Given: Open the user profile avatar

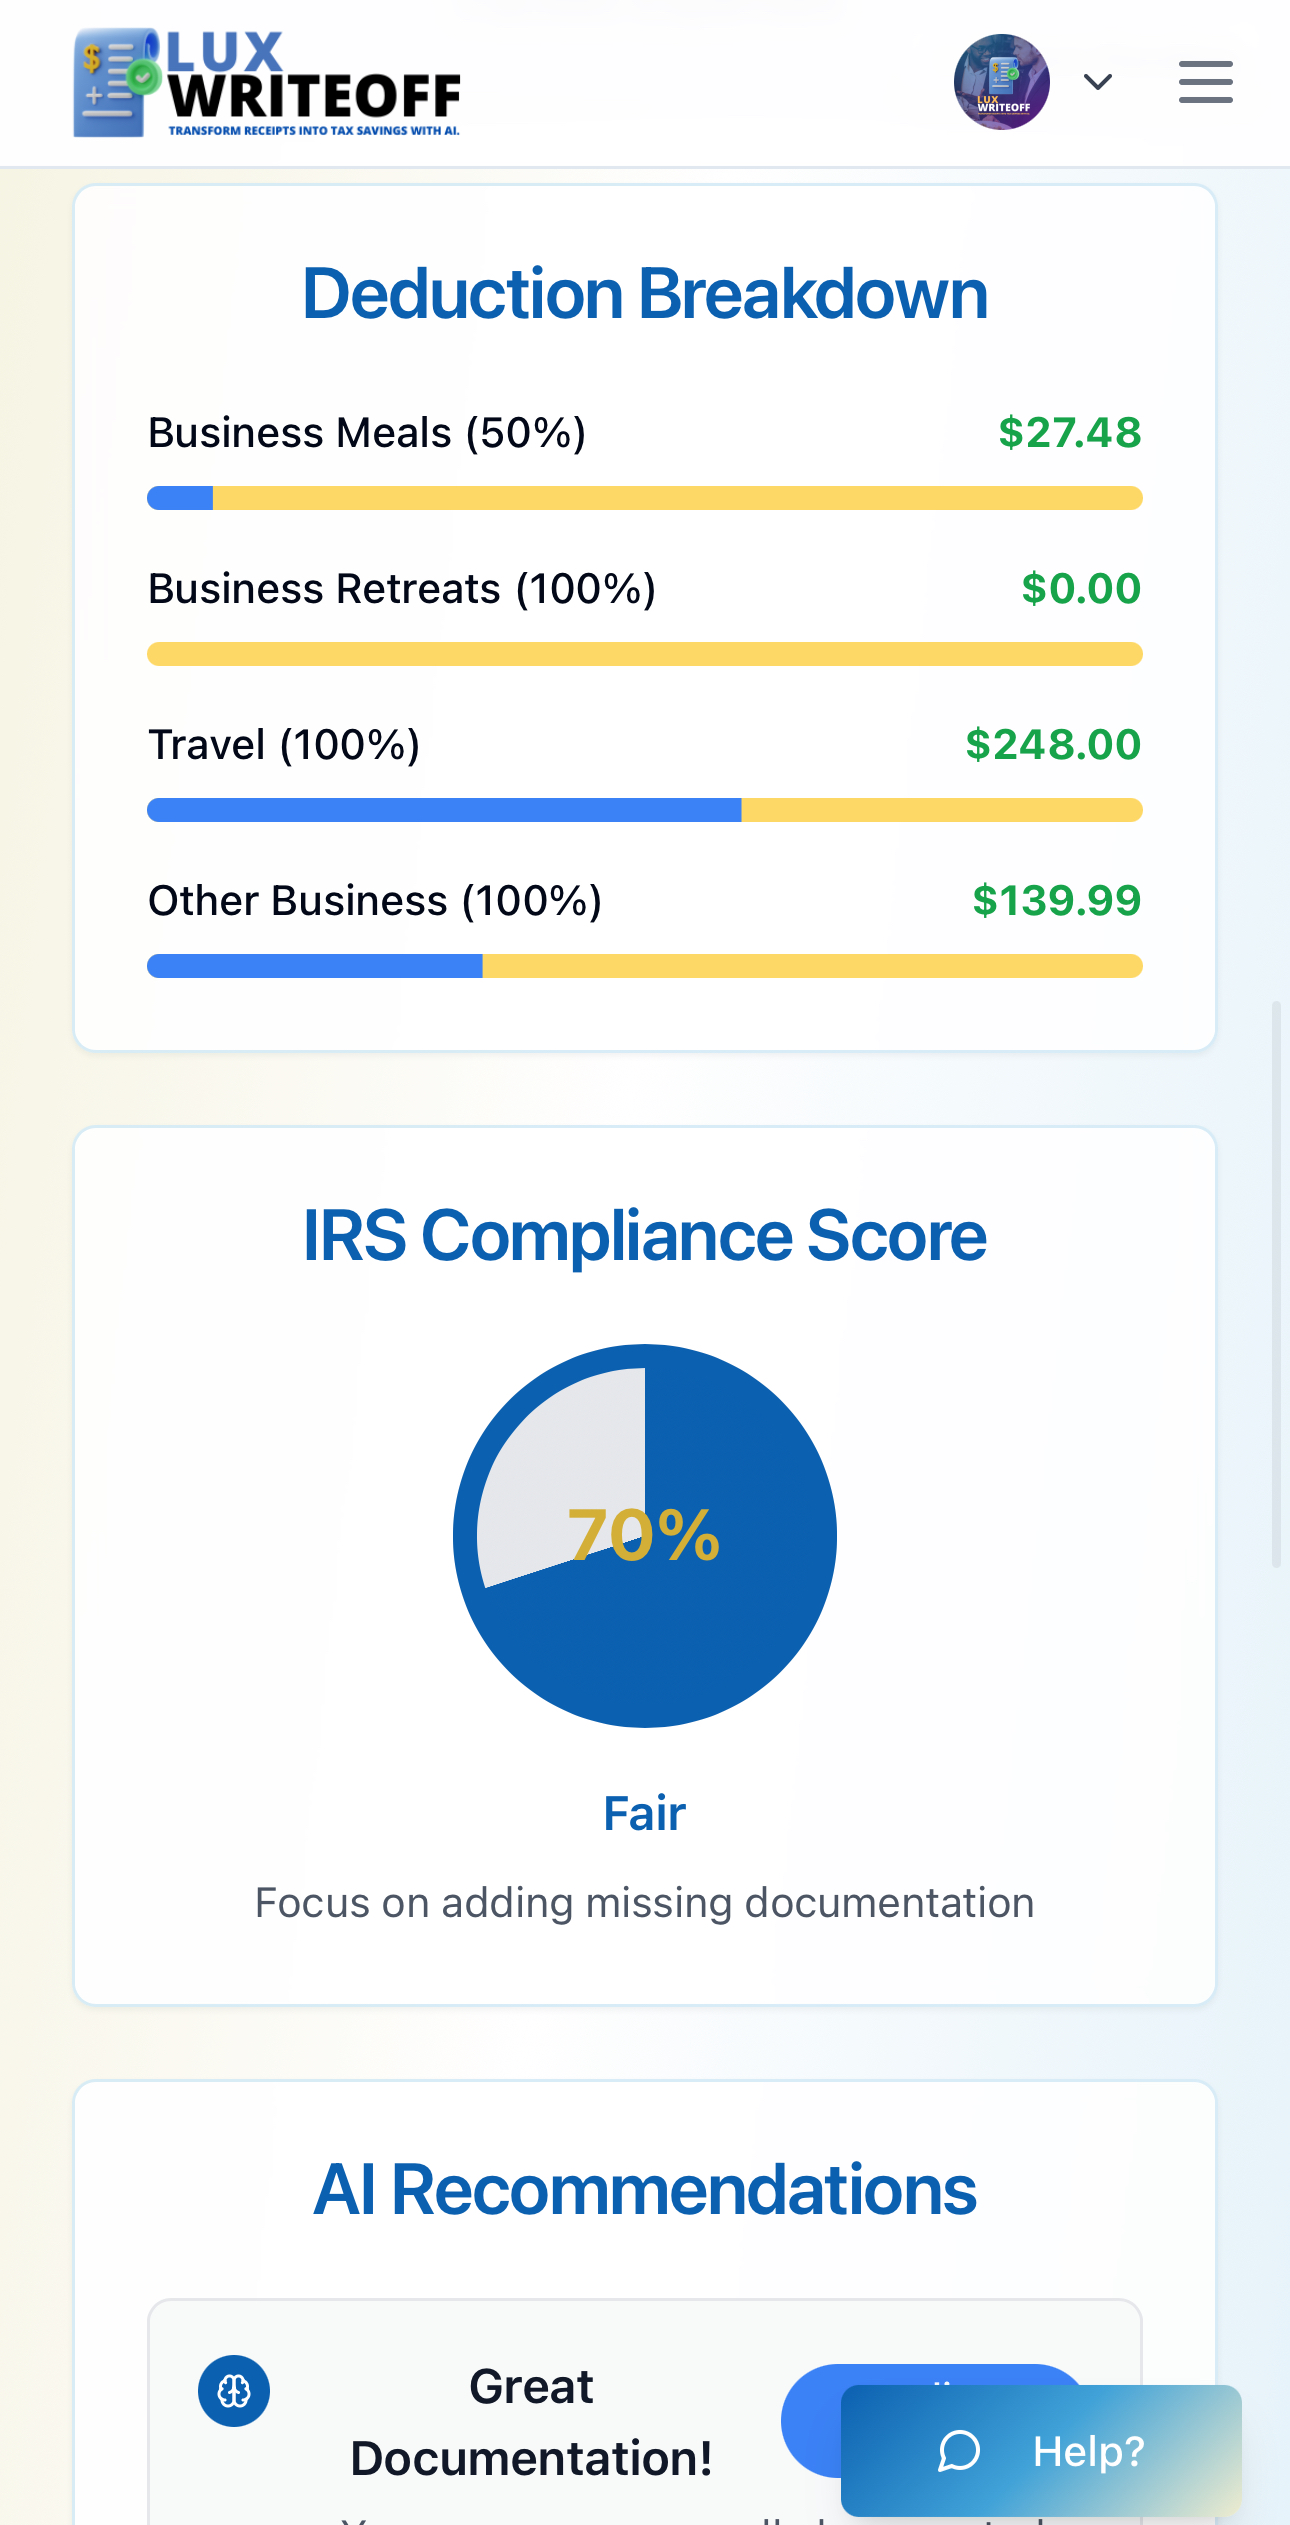Looking at the screenshot, I should 1001,82.
